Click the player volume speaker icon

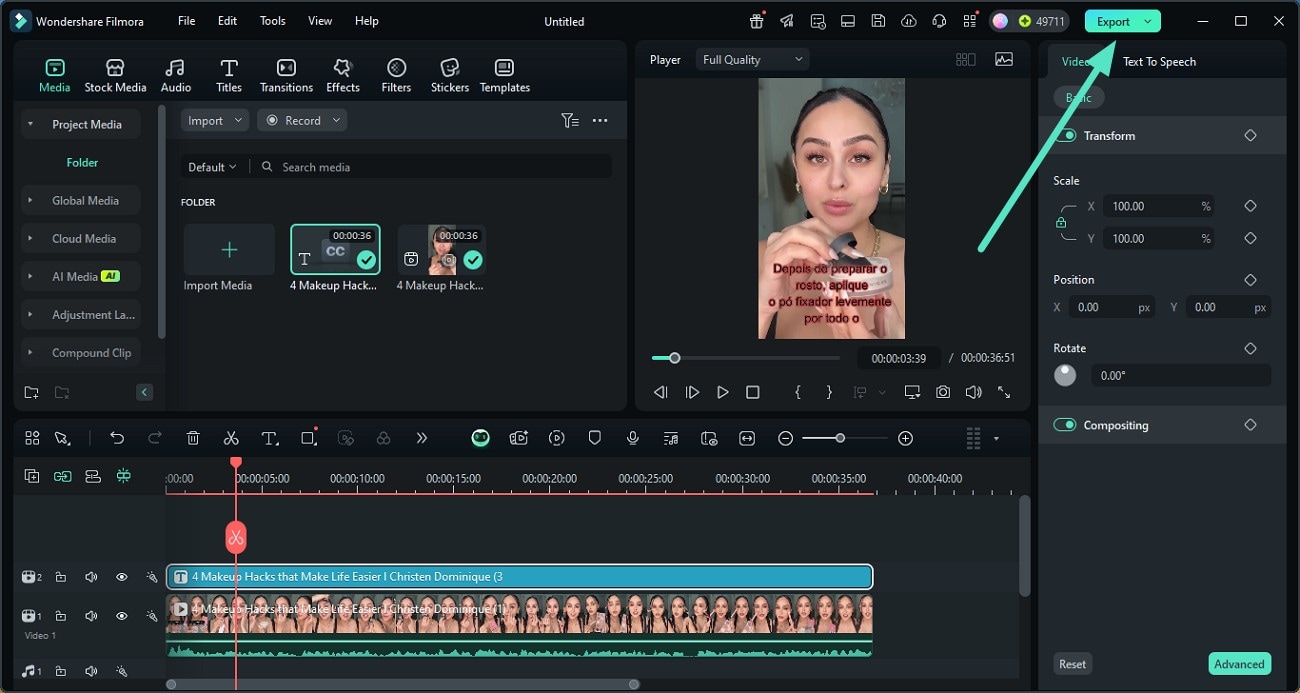(973, 392)
